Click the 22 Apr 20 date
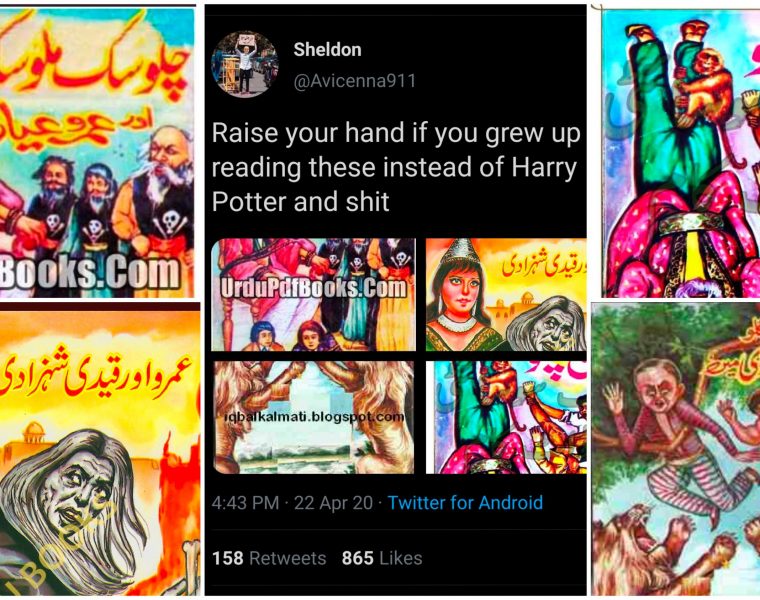The image size is (760, 600). coord(333,503)
